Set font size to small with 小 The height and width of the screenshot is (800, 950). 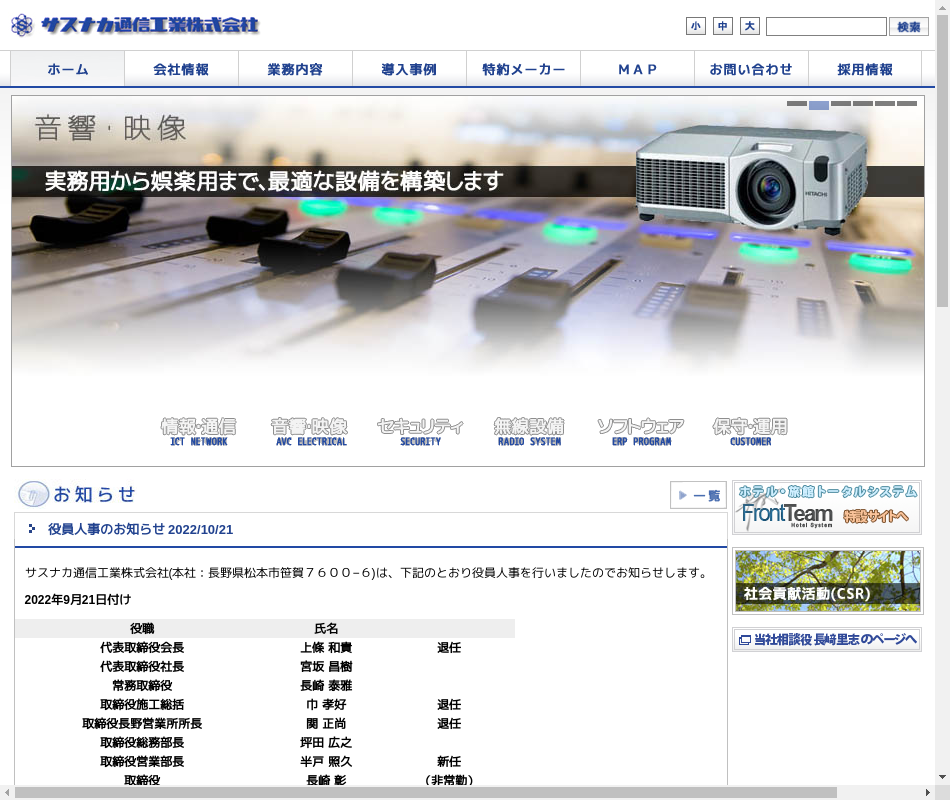[696, 26]
